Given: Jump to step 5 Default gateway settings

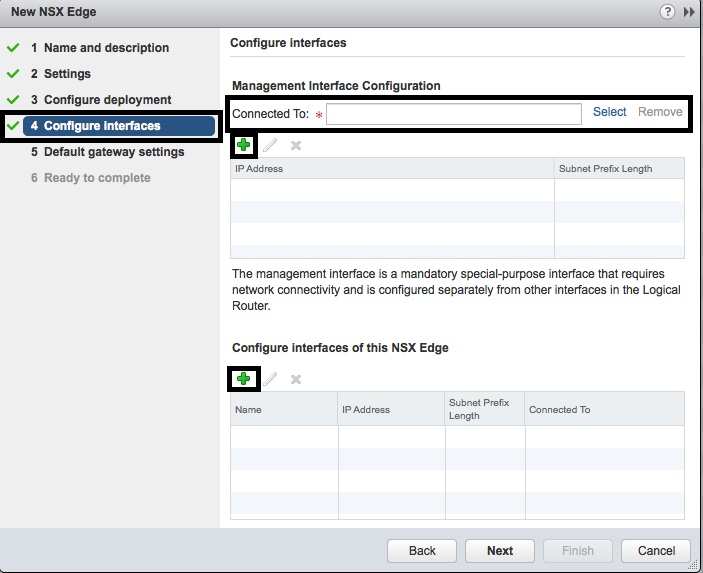Looking at the screenshot, I should (x=114, y=152).
